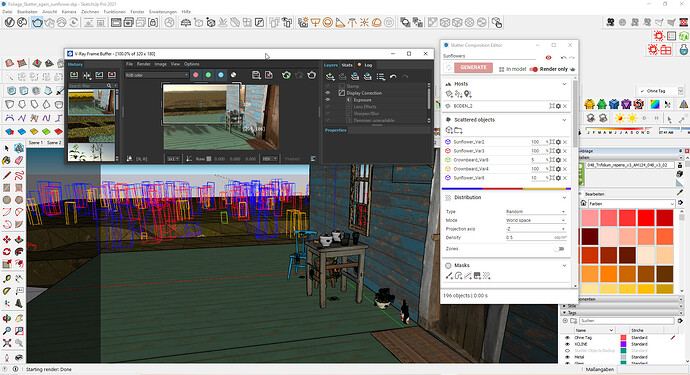Open the Bearbeiten tab in materials tray
This screenshot has width=690, height=375.
tap(595, 194)
